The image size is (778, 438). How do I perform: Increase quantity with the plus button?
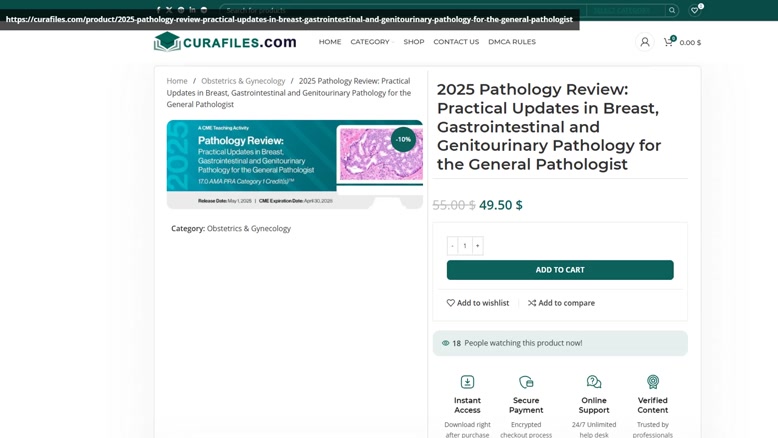coord(477,246)
